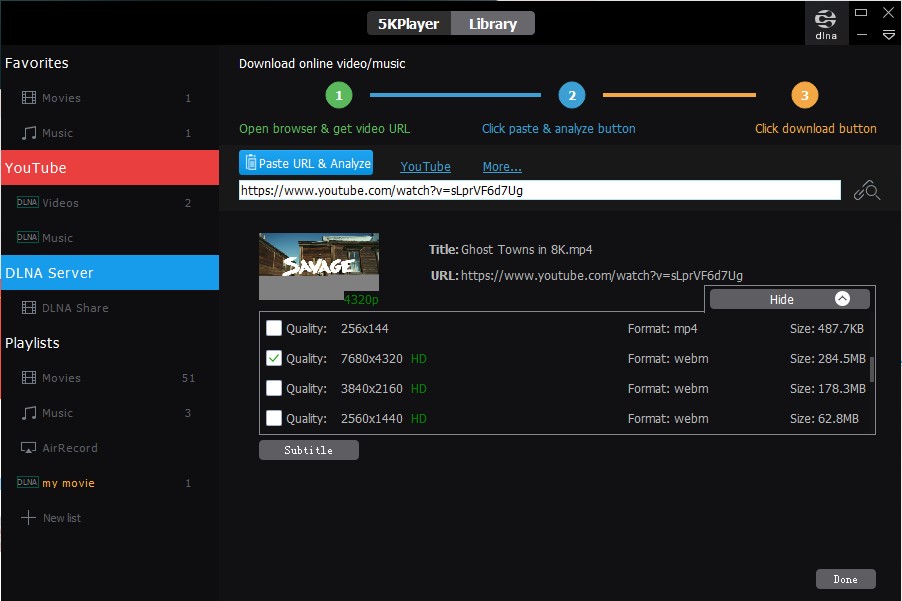Click the Done button
This screenshot has width=902, height=601.
[x=846, y=579]
